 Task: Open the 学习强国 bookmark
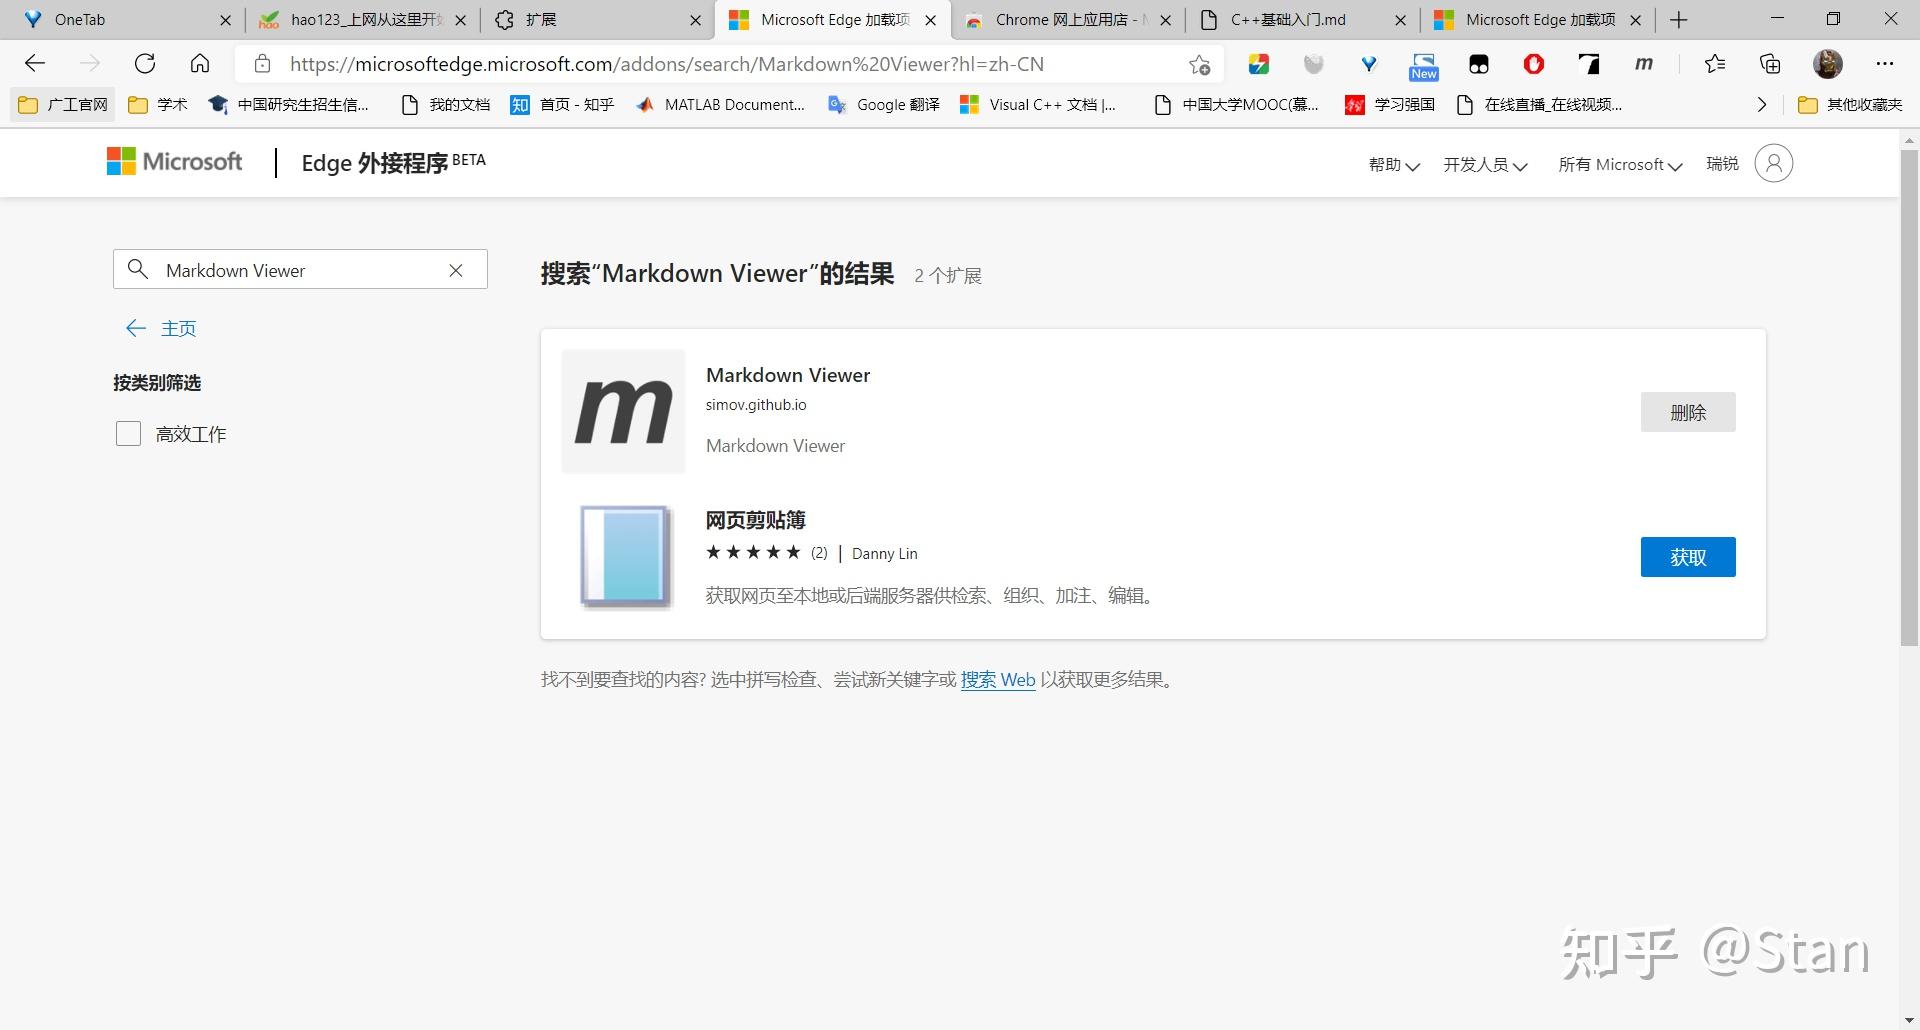(1390, 105)
